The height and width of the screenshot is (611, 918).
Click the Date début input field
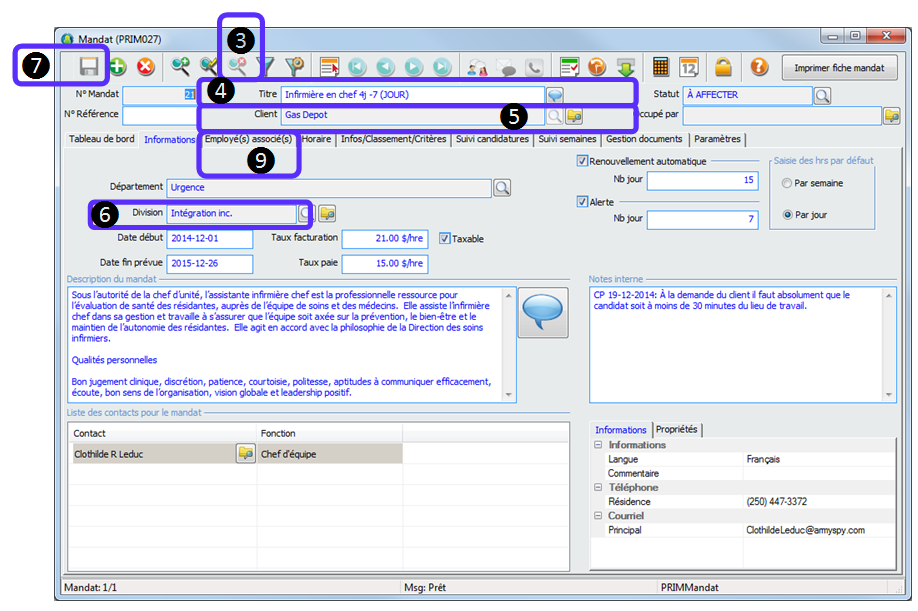pos(210,239)
